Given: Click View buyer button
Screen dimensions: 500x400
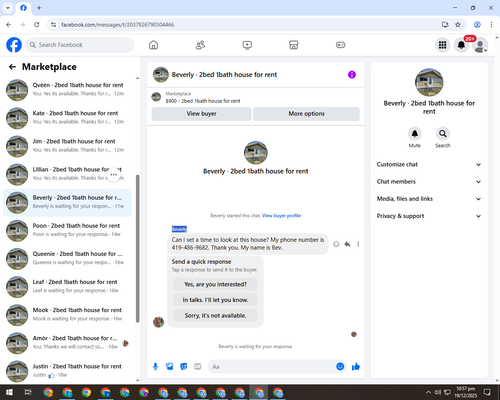Looking at the screenshot, I should 201,114.
